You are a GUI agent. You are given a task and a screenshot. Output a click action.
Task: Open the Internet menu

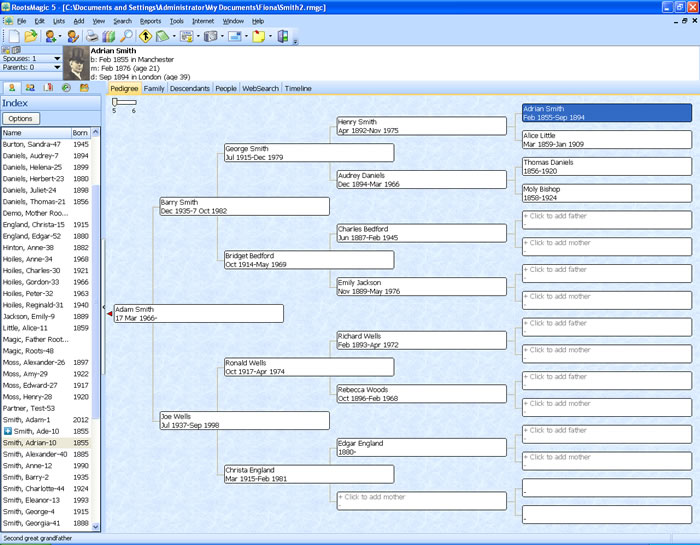point(203,21)
